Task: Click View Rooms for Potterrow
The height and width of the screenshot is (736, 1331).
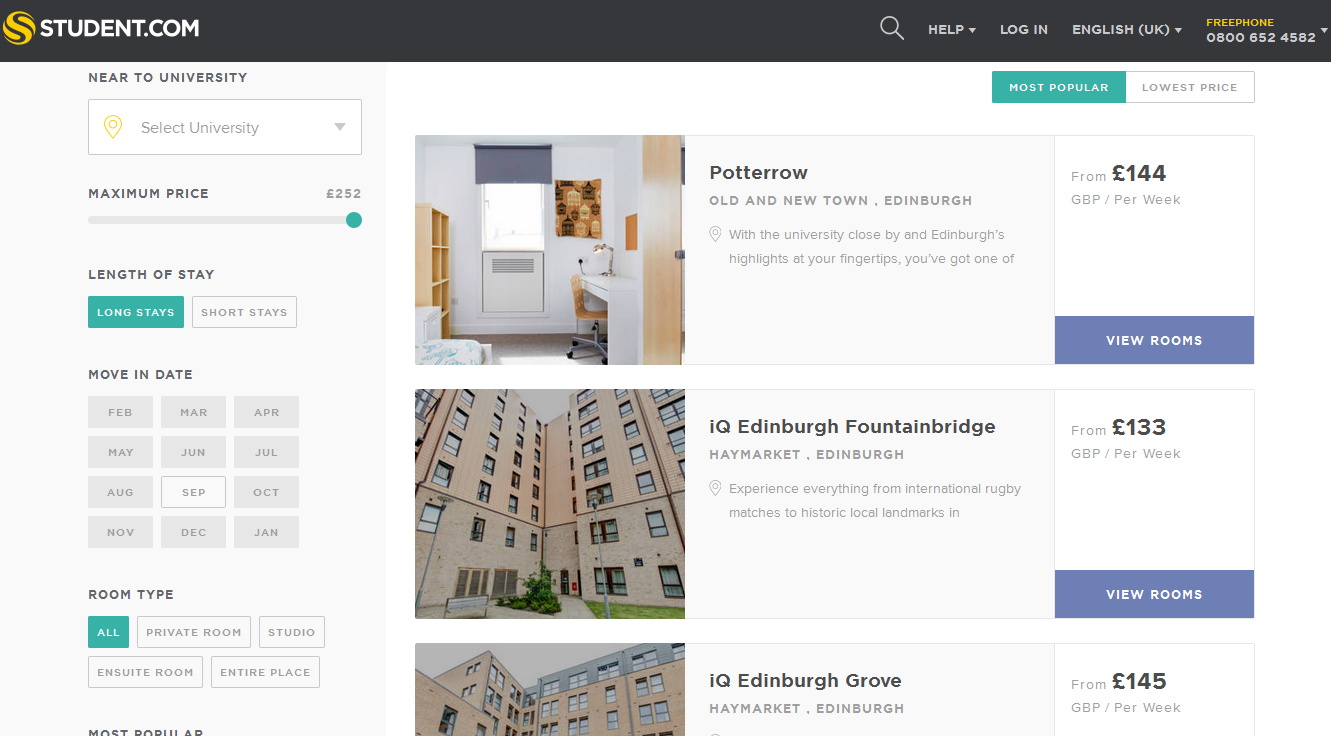Action: (1154, 340)
